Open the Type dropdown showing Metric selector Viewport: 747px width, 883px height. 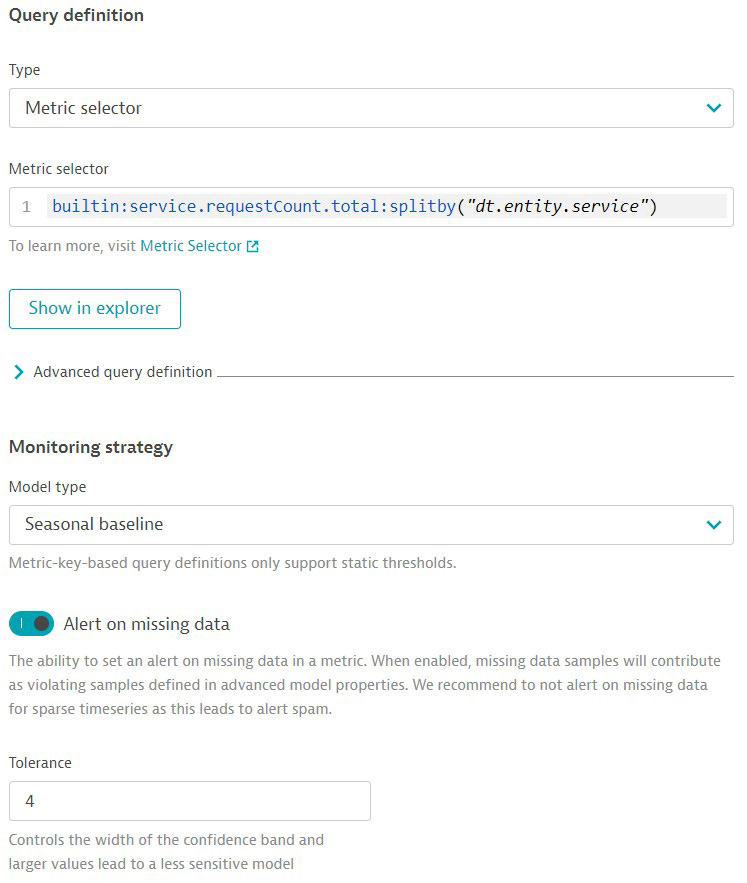pyautogui.click(x=370, y=107)
